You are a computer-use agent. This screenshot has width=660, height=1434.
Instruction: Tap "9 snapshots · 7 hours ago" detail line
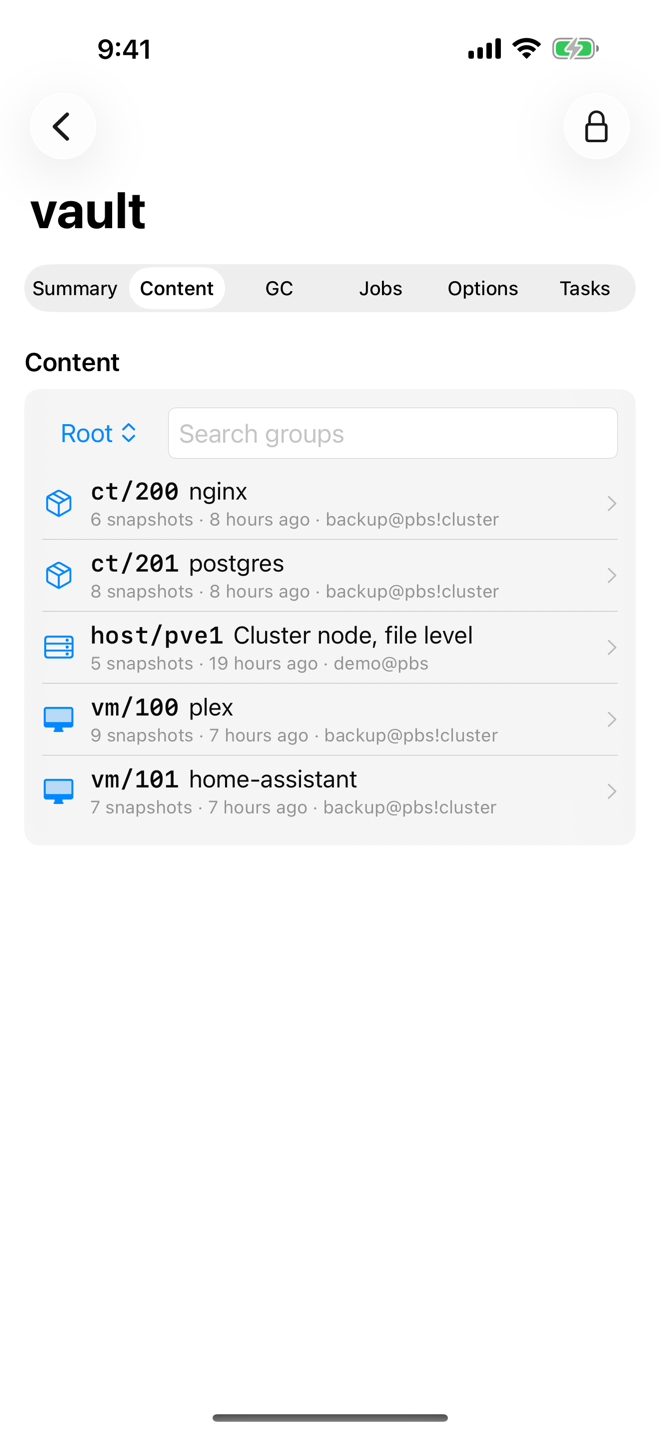(294, 735)
